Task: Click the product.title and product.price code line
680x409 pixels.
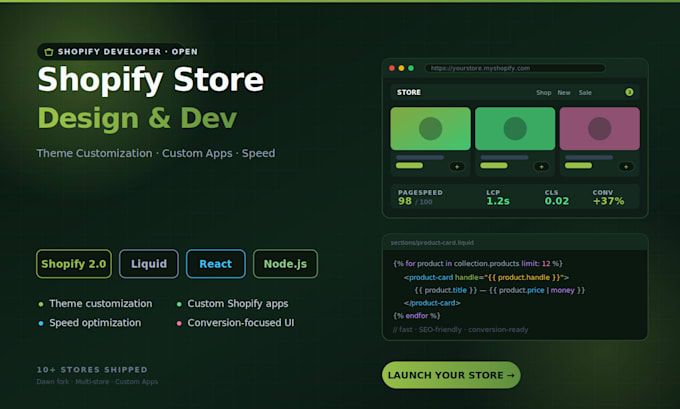Action: coord(500,290)
